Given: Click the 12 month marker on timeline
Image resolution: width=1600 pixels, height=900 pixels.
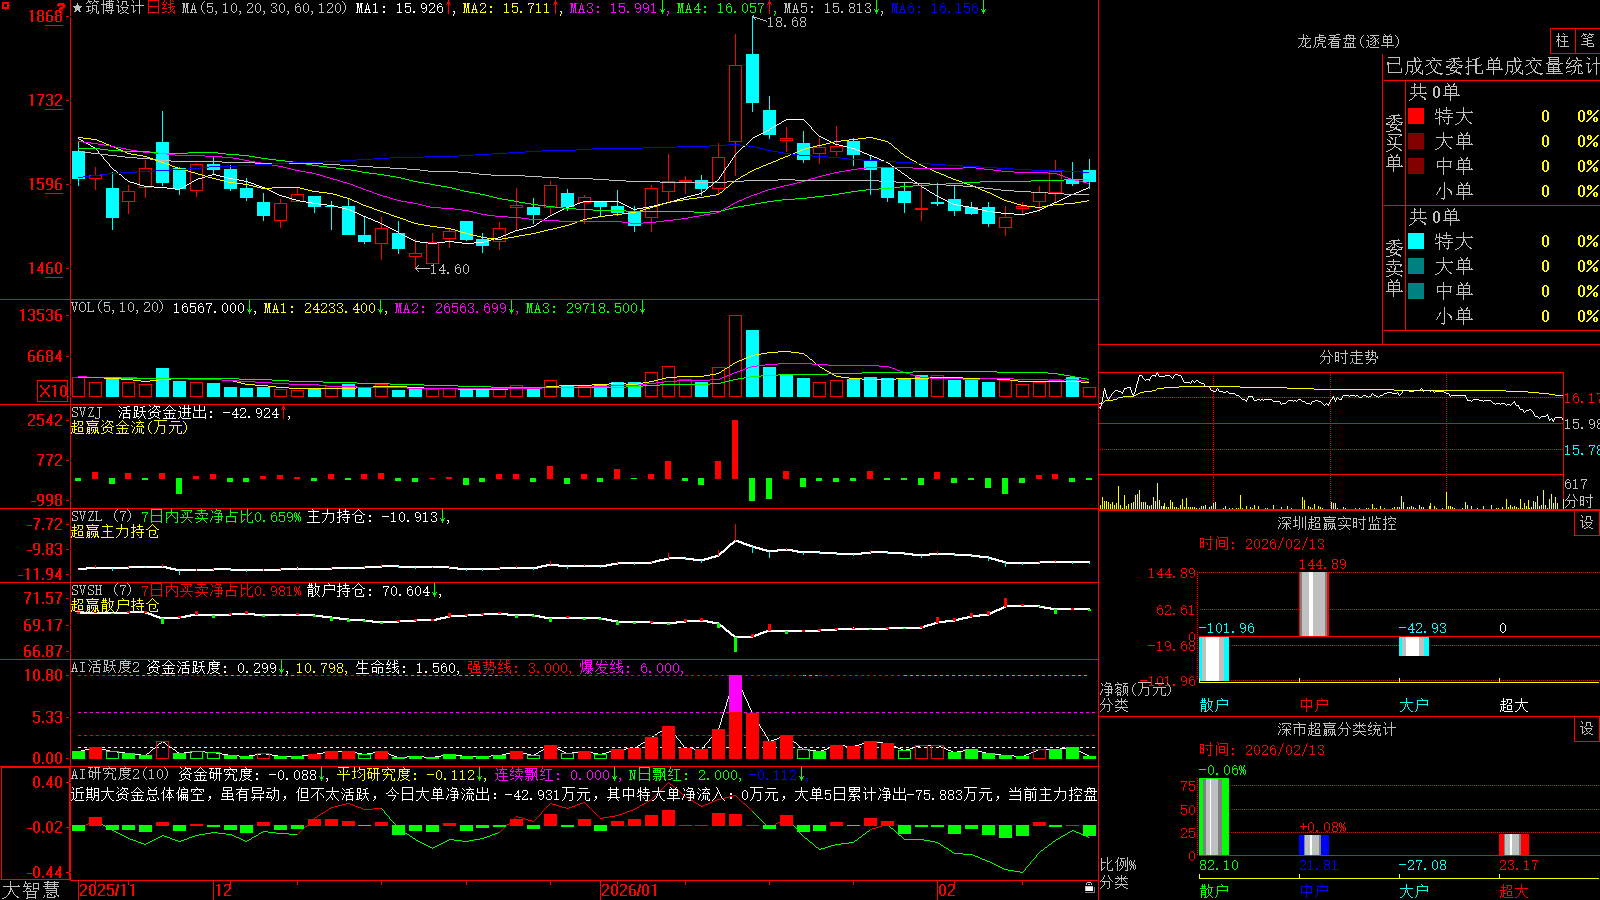Looking at the screenshot, I should coord(223,890).
